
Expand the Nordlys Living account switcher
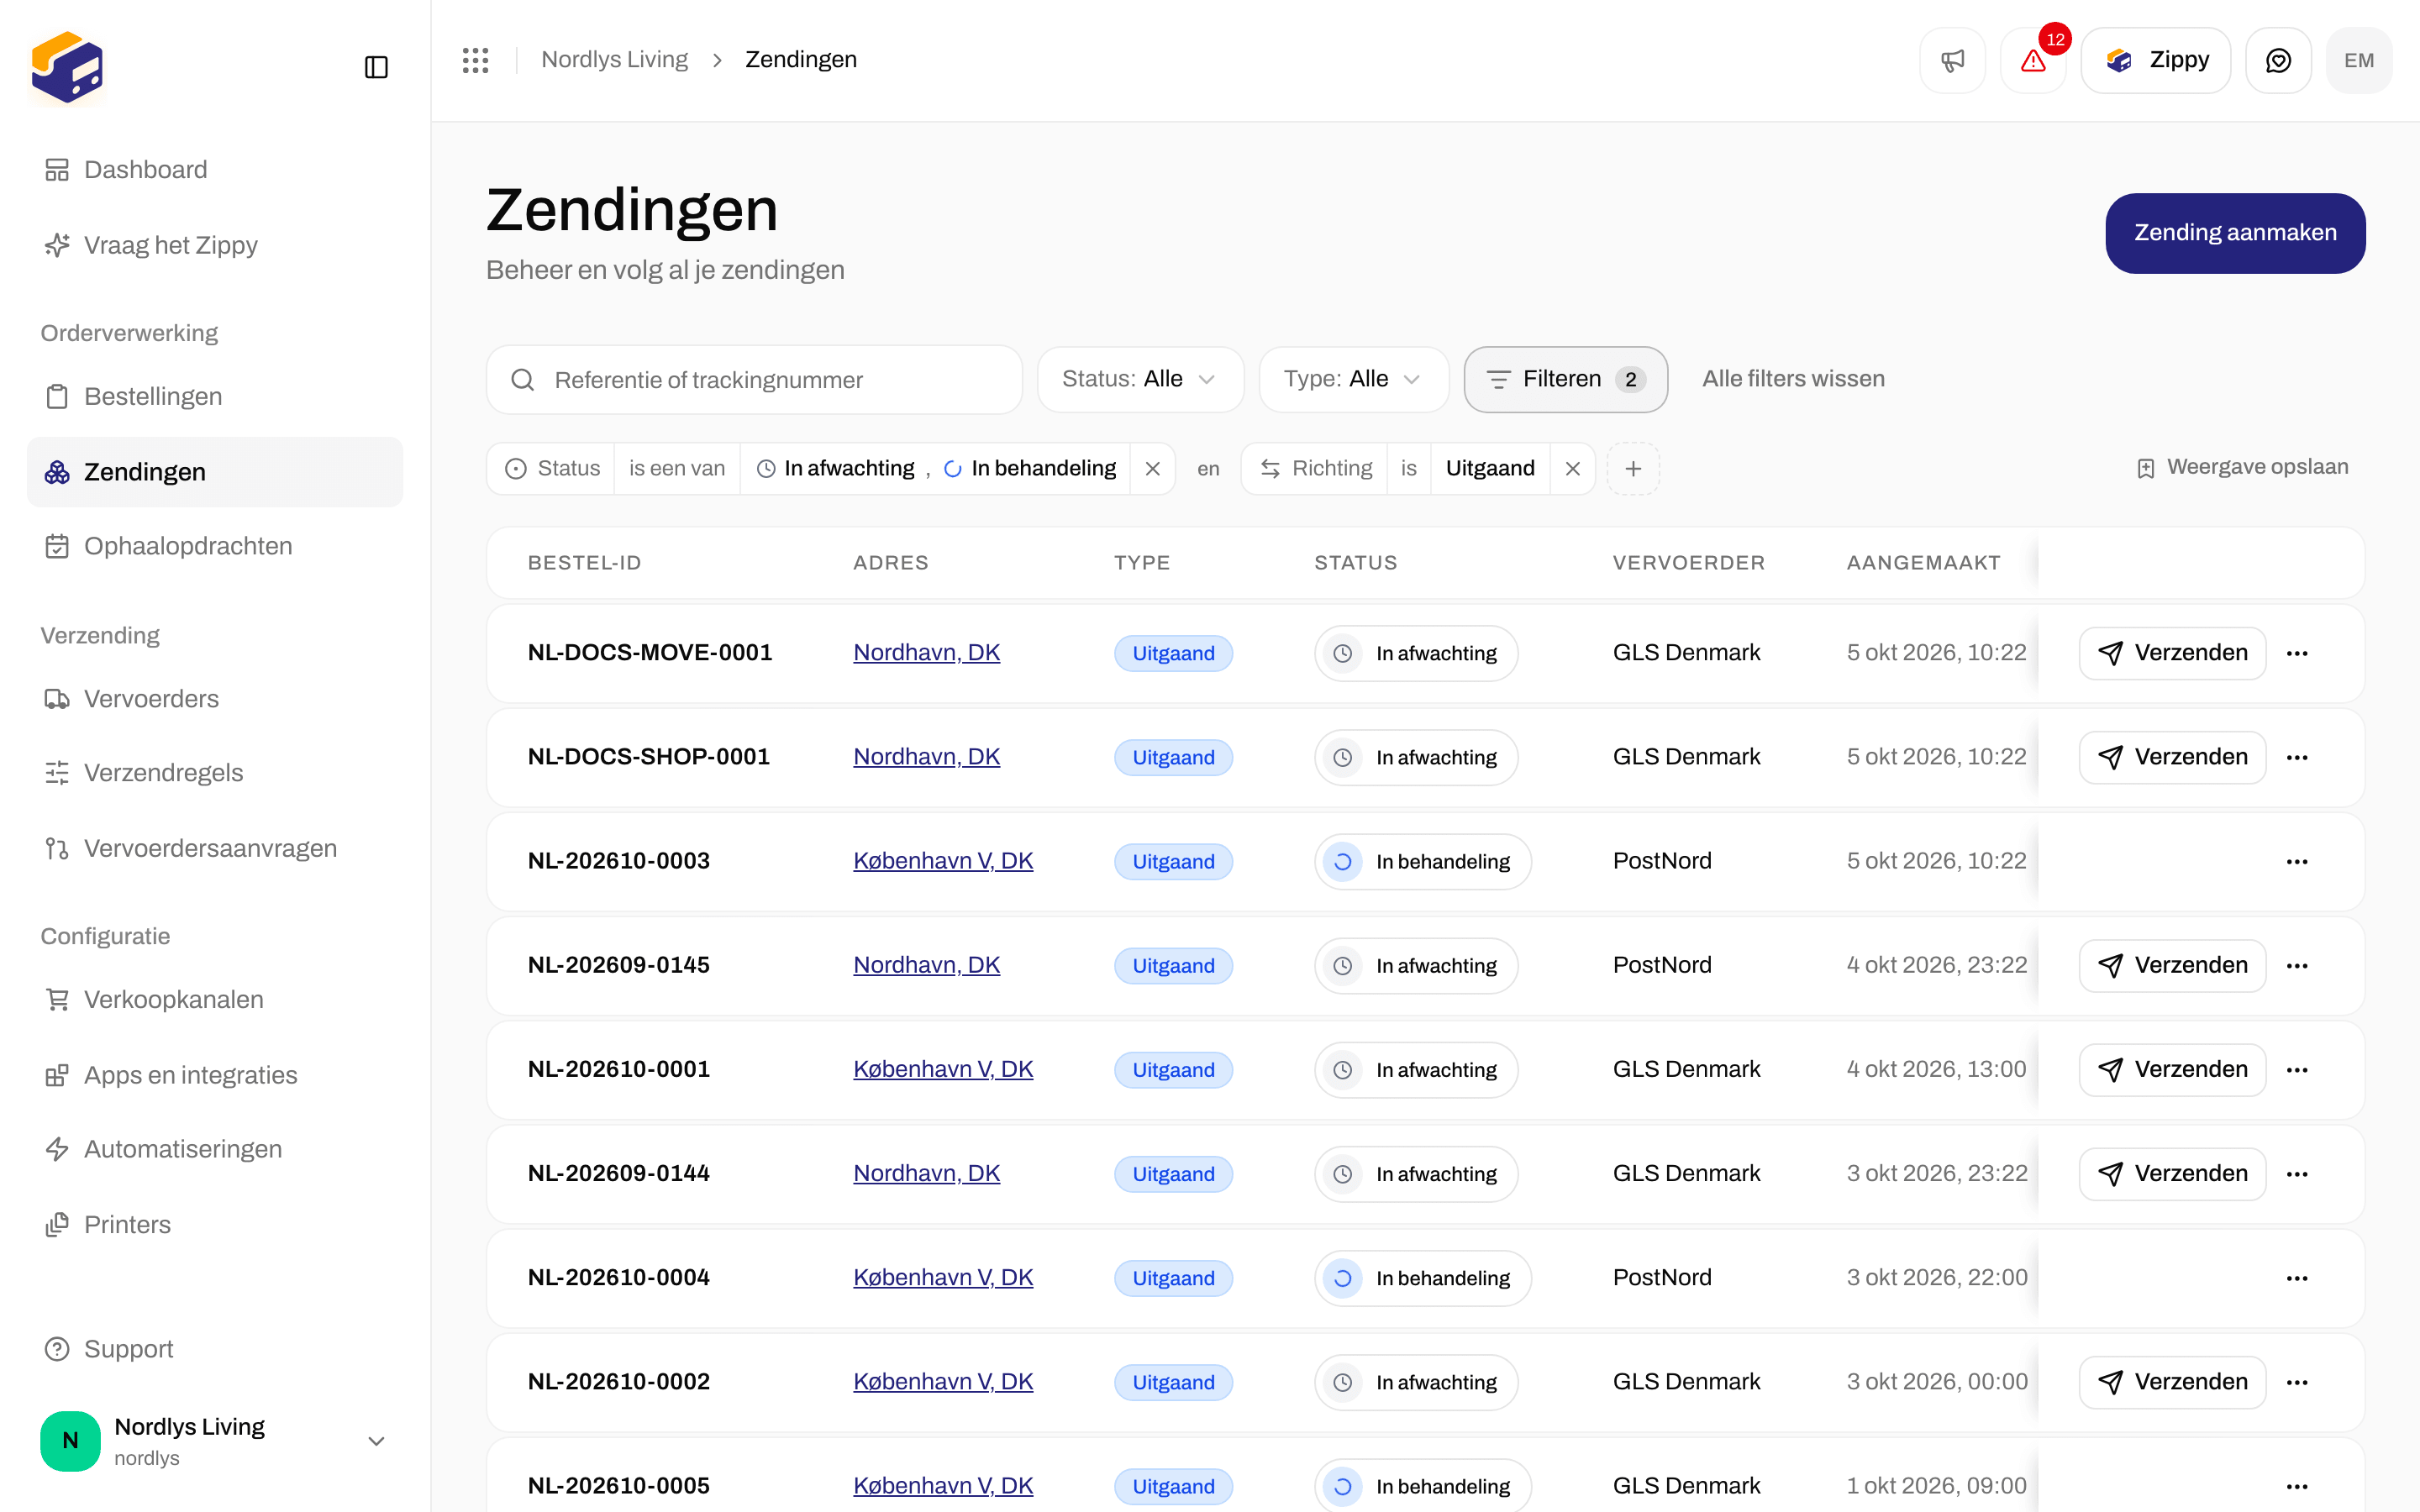214,1441
